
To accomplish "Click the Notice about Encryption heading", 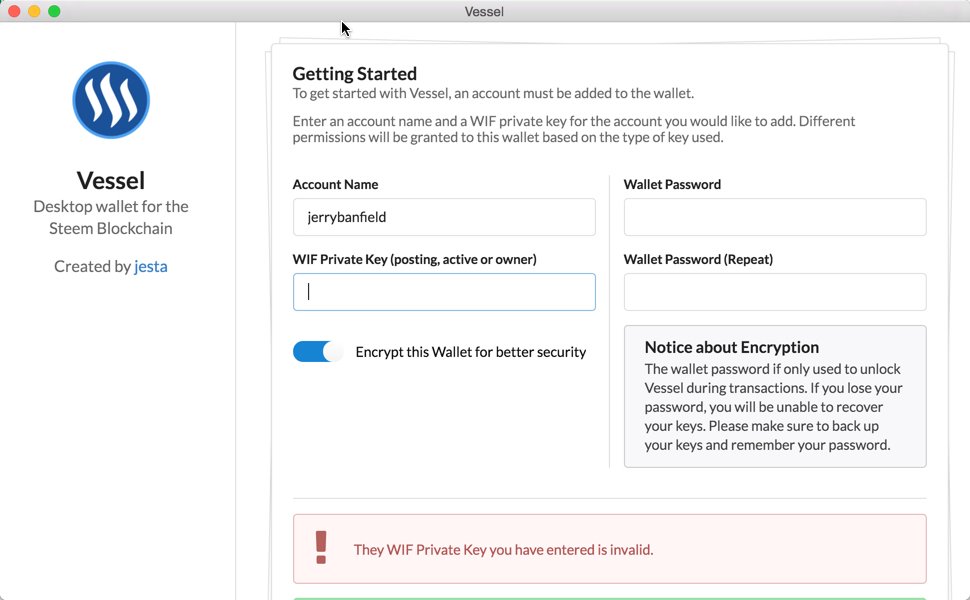I will point(732,347).
